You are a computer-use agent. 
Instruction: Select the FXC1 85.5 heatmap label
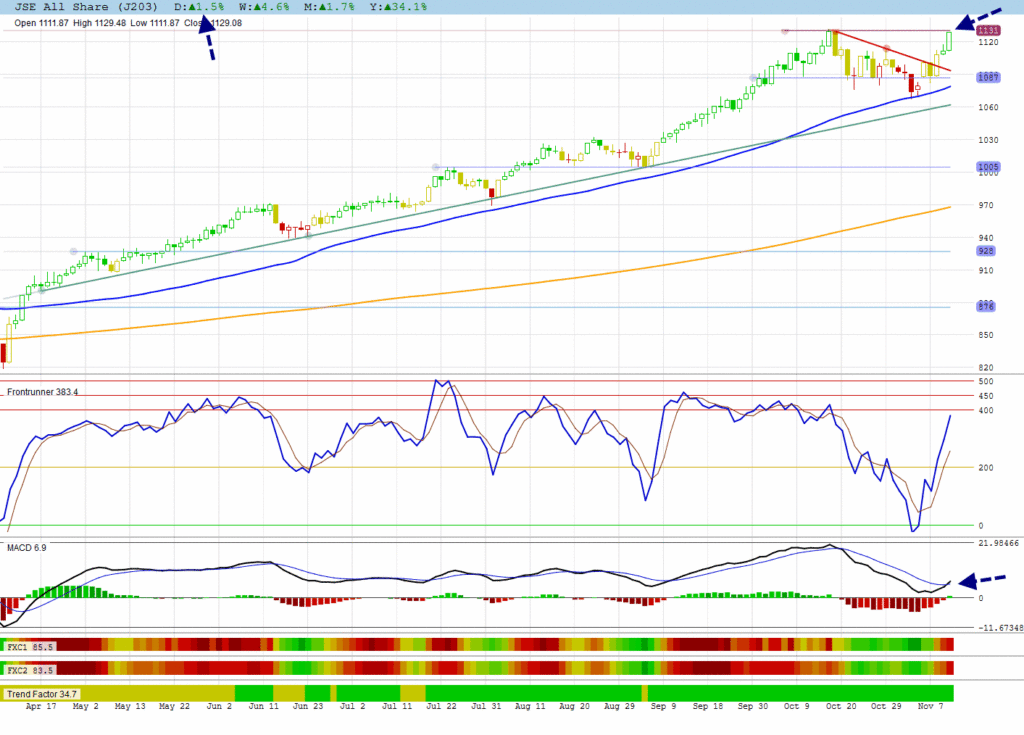(x=30, y=647)
